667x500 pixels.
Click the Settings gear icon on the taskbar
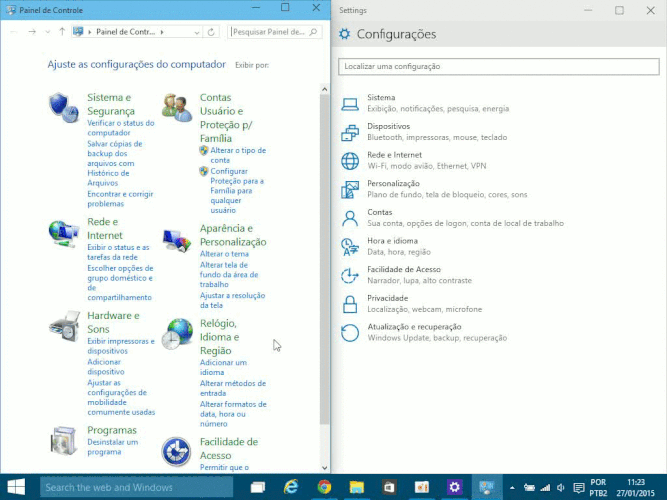pyautogui.click(x=454, y=487)
